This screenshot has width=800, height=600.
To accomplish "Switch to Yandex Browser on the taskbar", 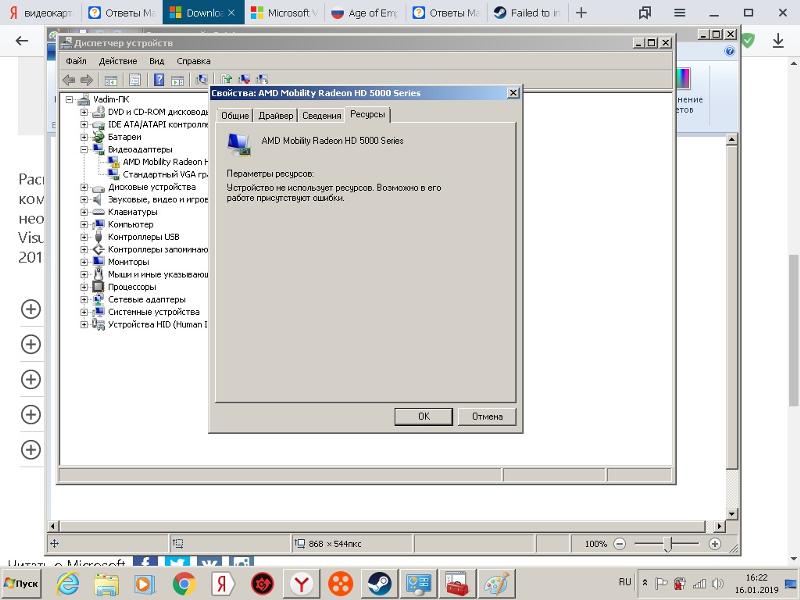I will click(x=302, y=583).
